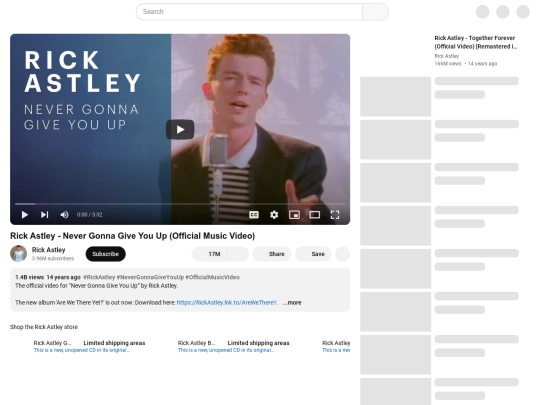This screenshot has width=540, height=405.
Task: Click the play icon in the player controls
Action: (x=24, y=215)
